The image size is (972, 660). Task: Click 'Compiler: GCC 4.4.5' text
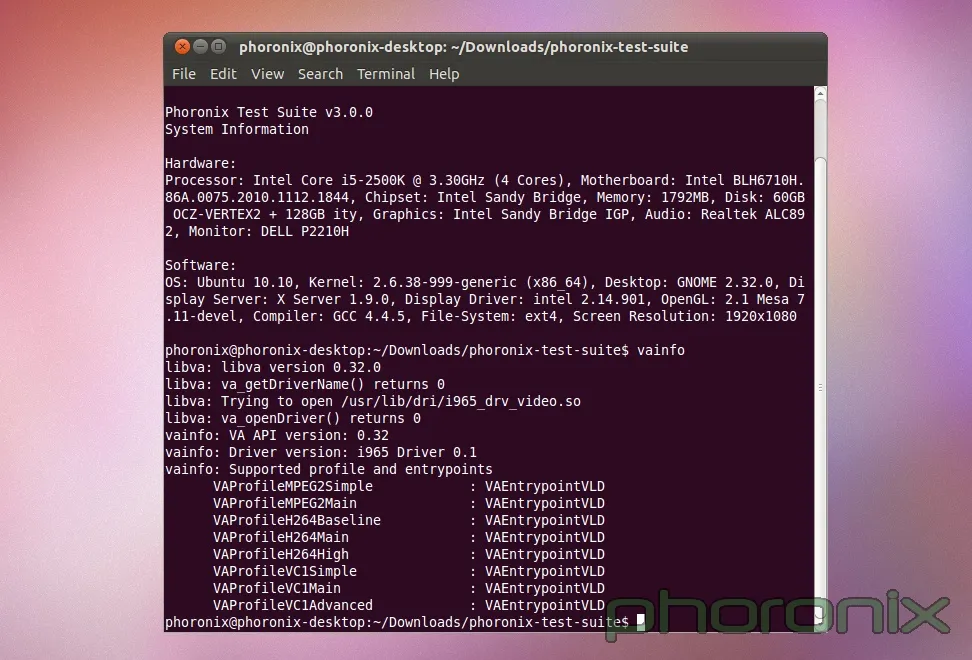[x=329, y=316]
